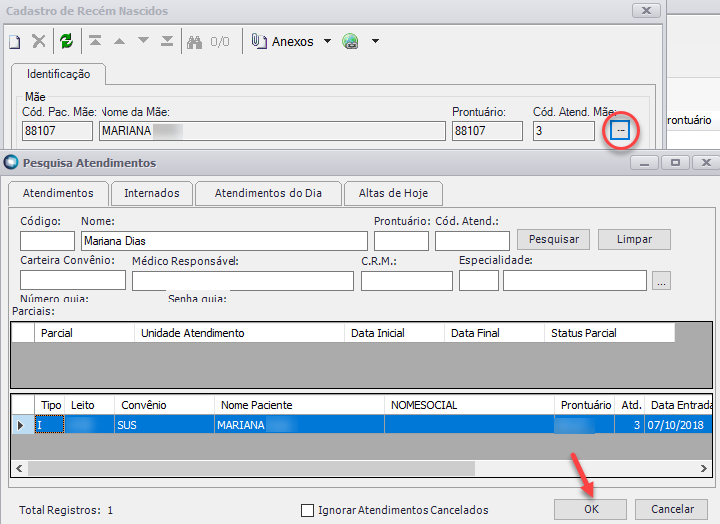The image size is (720, 524).
Task: Open Altas de Hoje tab
Action: tap(394, 193)
